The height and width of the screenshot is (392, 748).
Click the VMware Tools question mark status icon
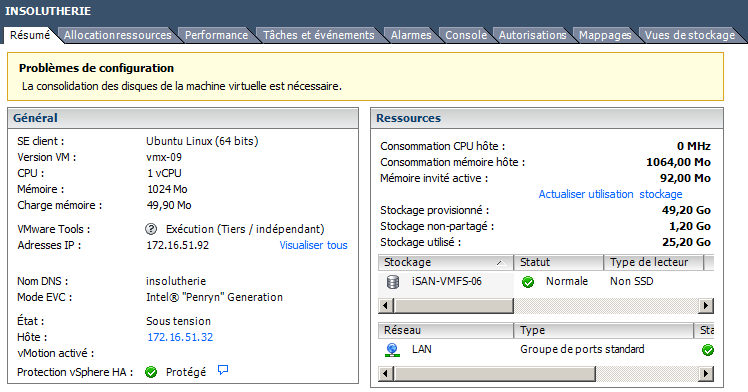click(151, 229)
